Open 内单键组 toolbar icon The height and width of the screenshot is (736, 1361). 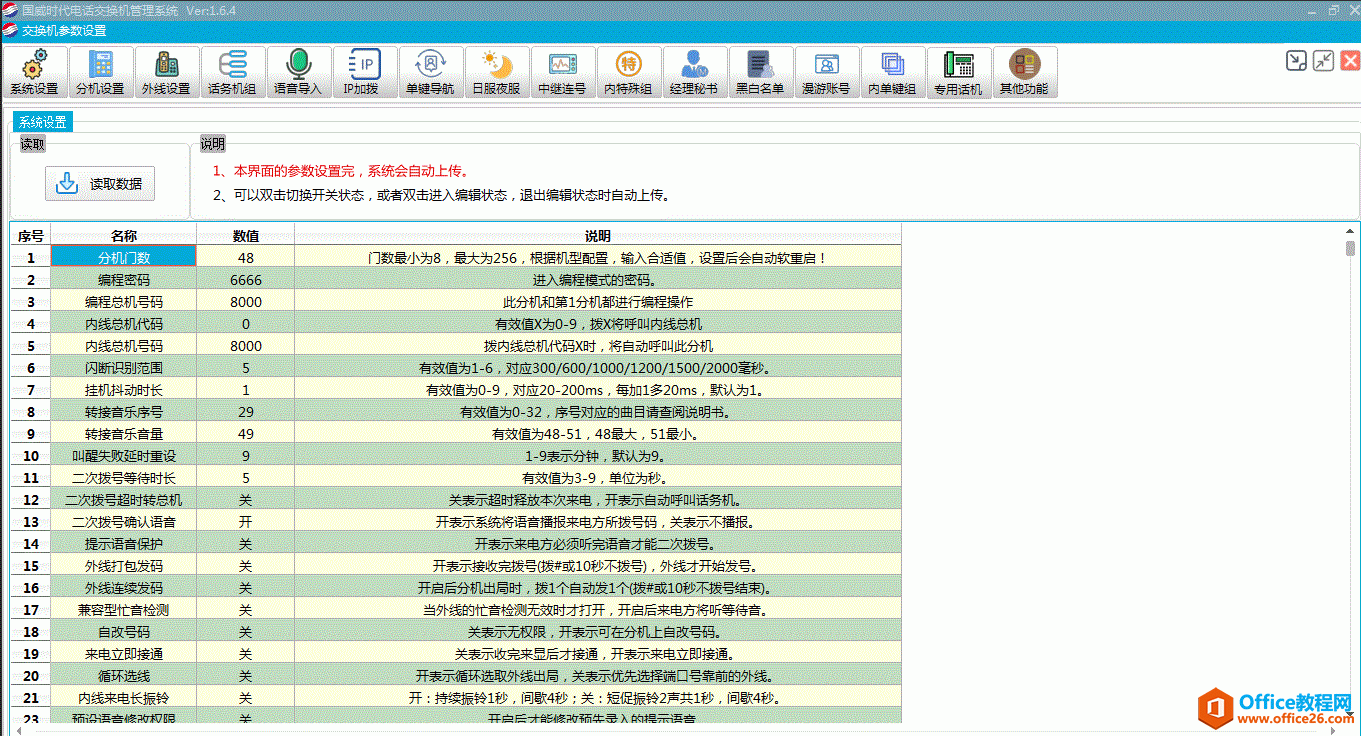pyautogui.click(x=892, y=73)
